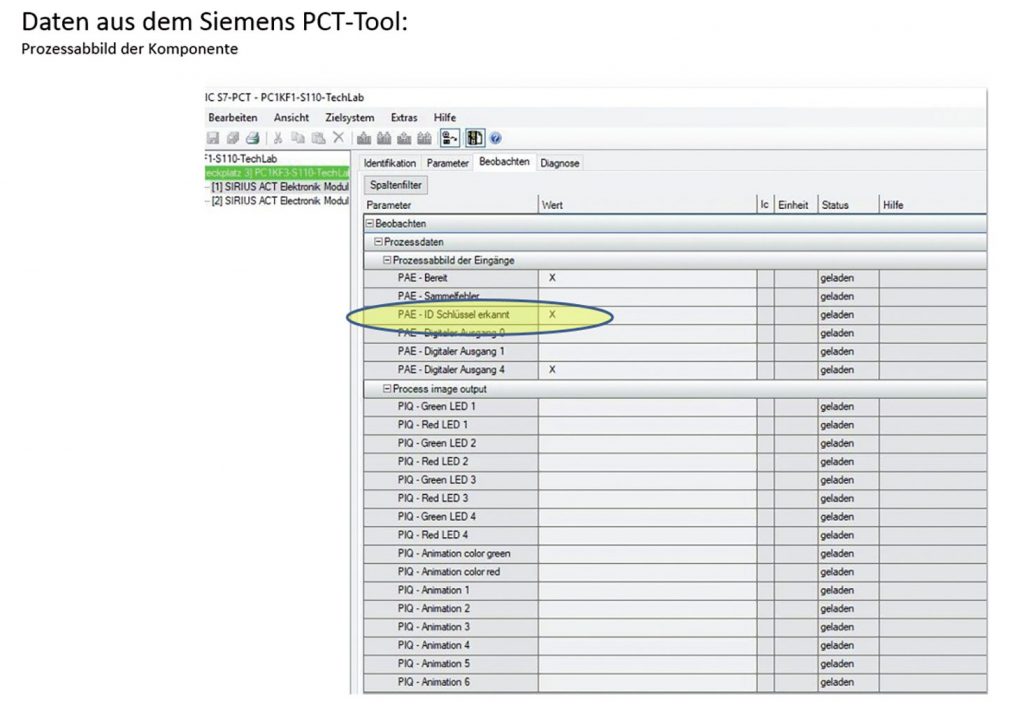The width and height of the screenshot is (1024, 716).
Task: Collapse Prozessabbild der Eingänge section
Action: [x=387, y=260]
